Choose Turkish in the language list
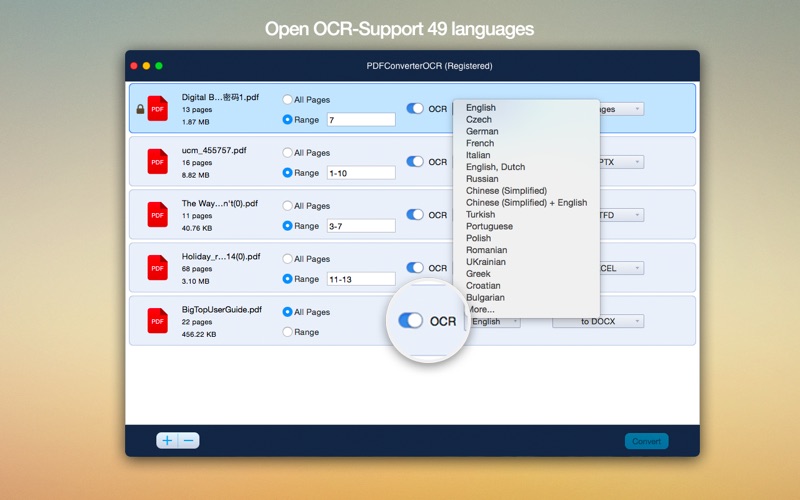Screen dimensions: 800x500 coord(526,214)
